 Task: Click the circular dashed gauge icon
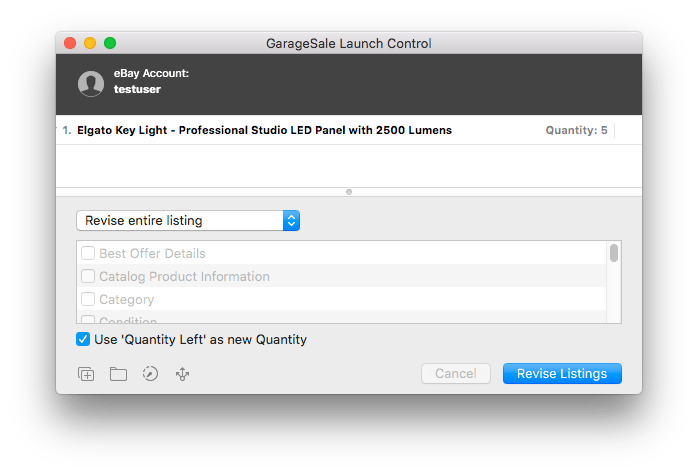click(x=150, y=374)
